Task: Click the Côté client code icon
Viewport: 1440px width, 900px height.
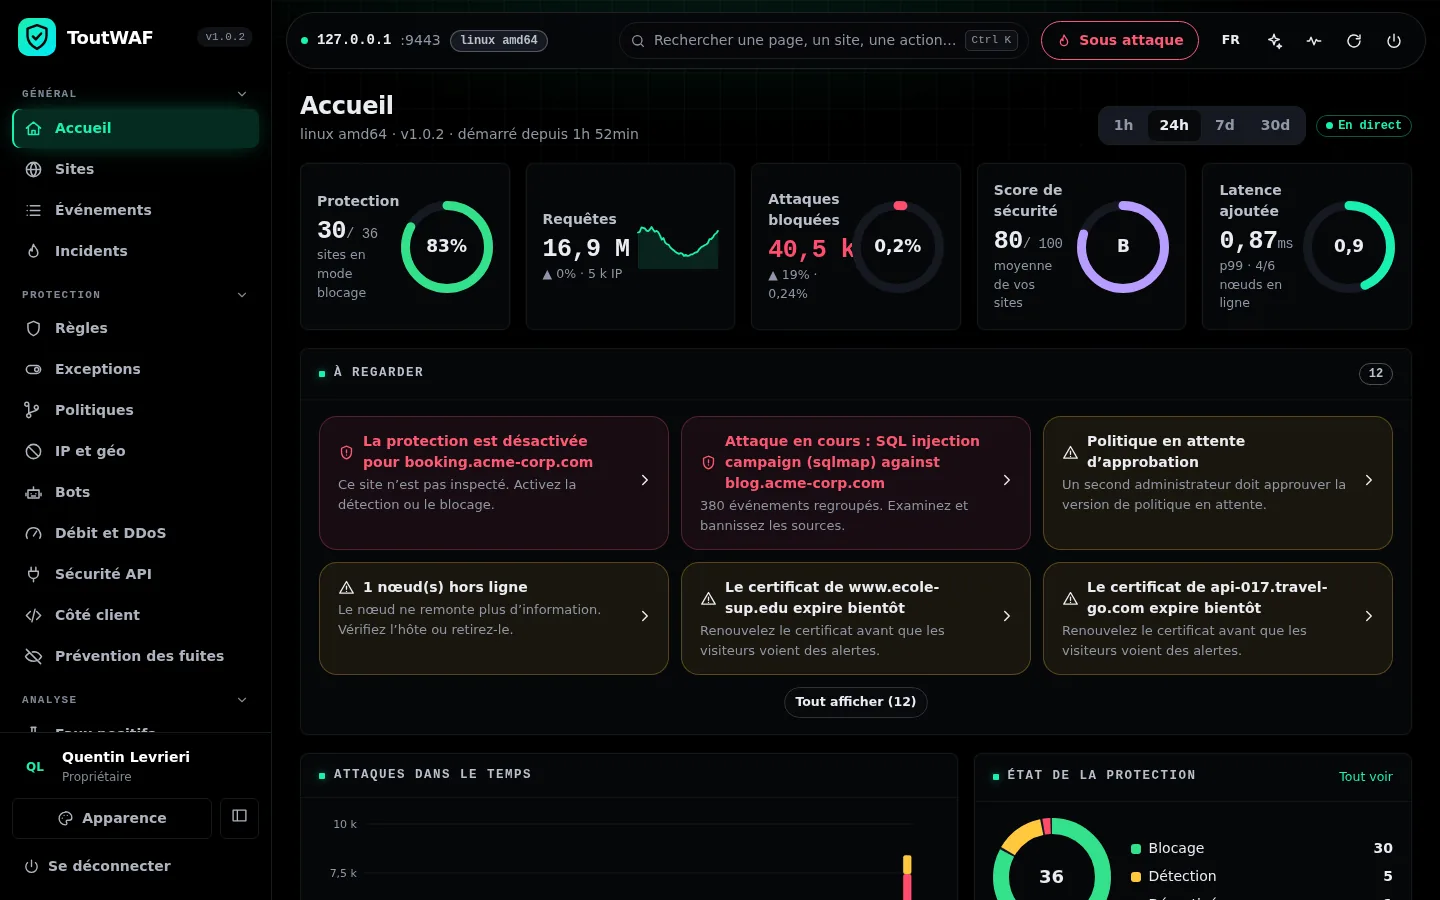Action: [x=33, y=615]
